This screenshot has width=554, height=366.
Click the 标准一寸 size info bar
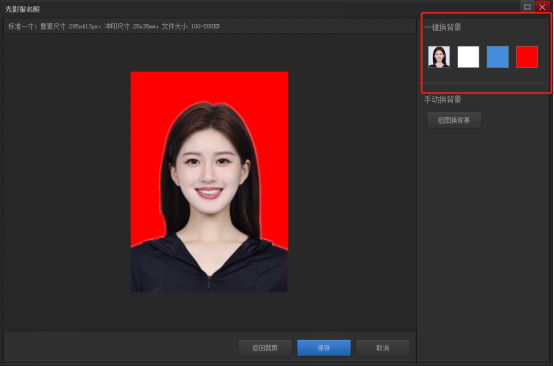pyautogui.click(x=210, y=26)
